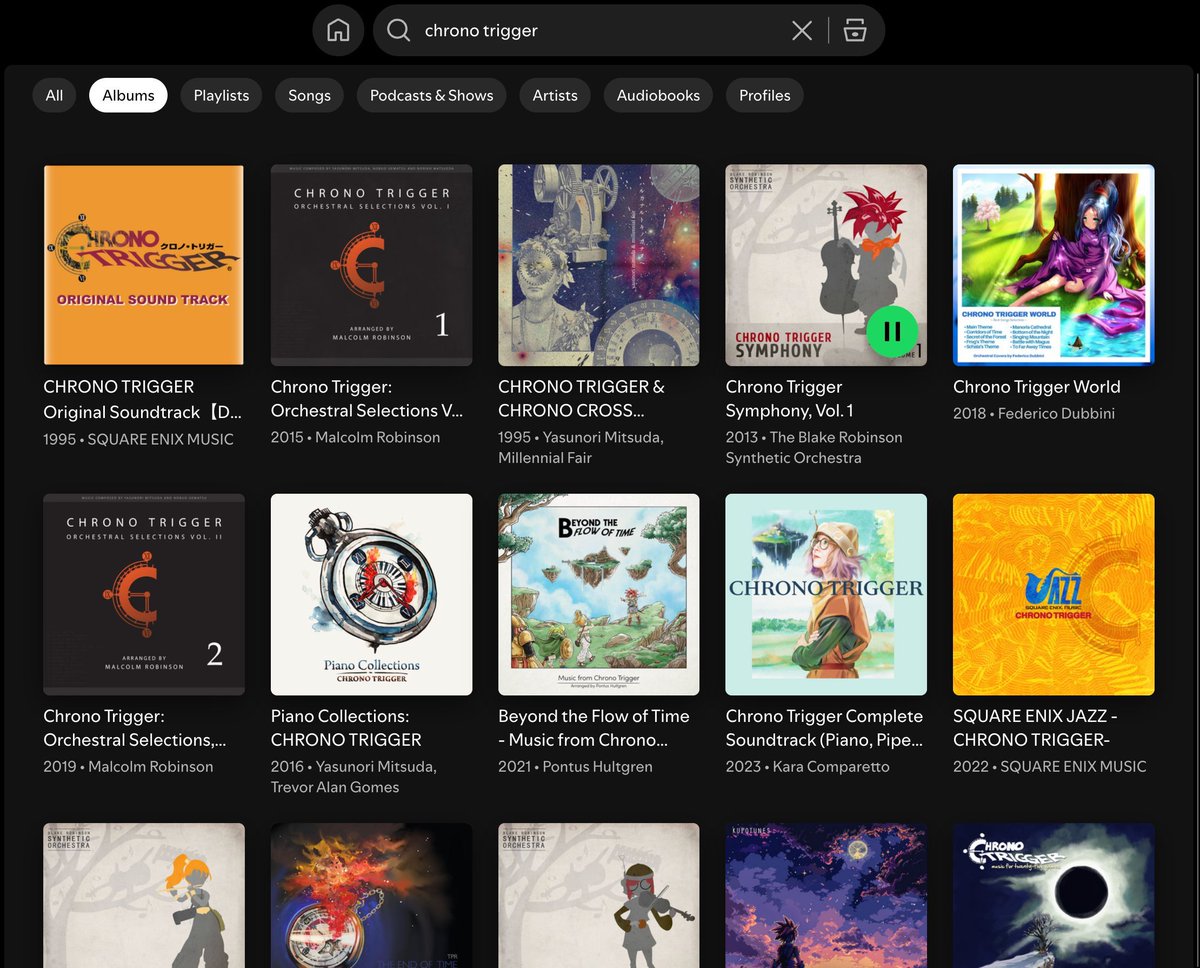Open the Podcasts & Shows filter

(431, 95)
